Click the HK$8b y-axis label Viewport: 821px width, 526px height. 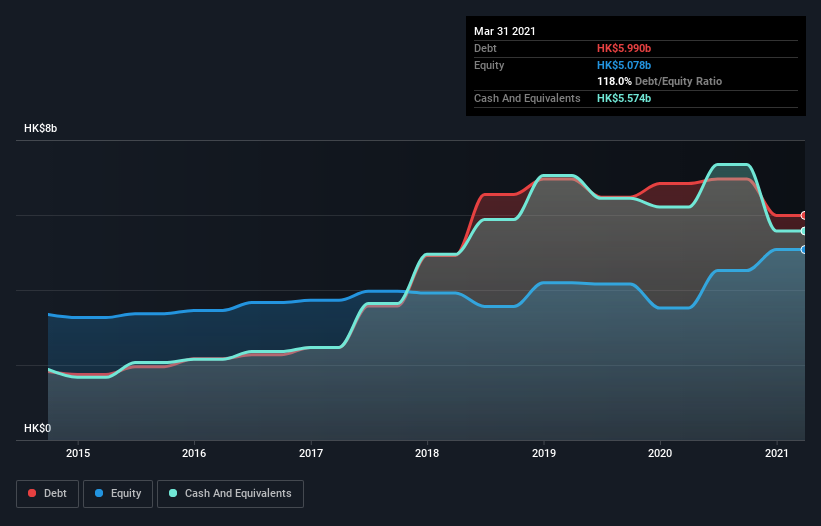pos(40,129)
